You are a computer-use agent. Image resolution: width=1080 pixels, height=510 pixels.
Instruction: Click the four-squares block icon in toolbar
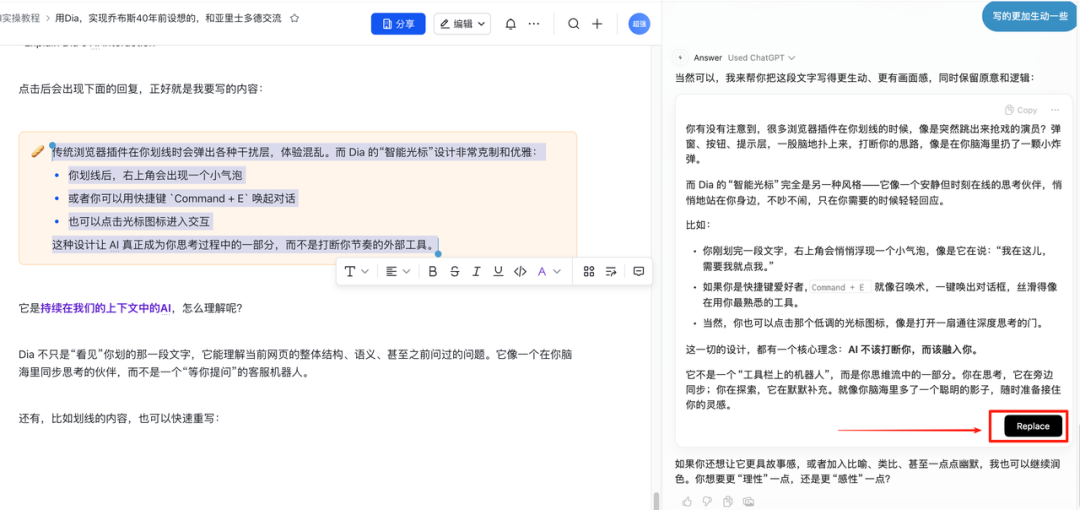[588, 272]
